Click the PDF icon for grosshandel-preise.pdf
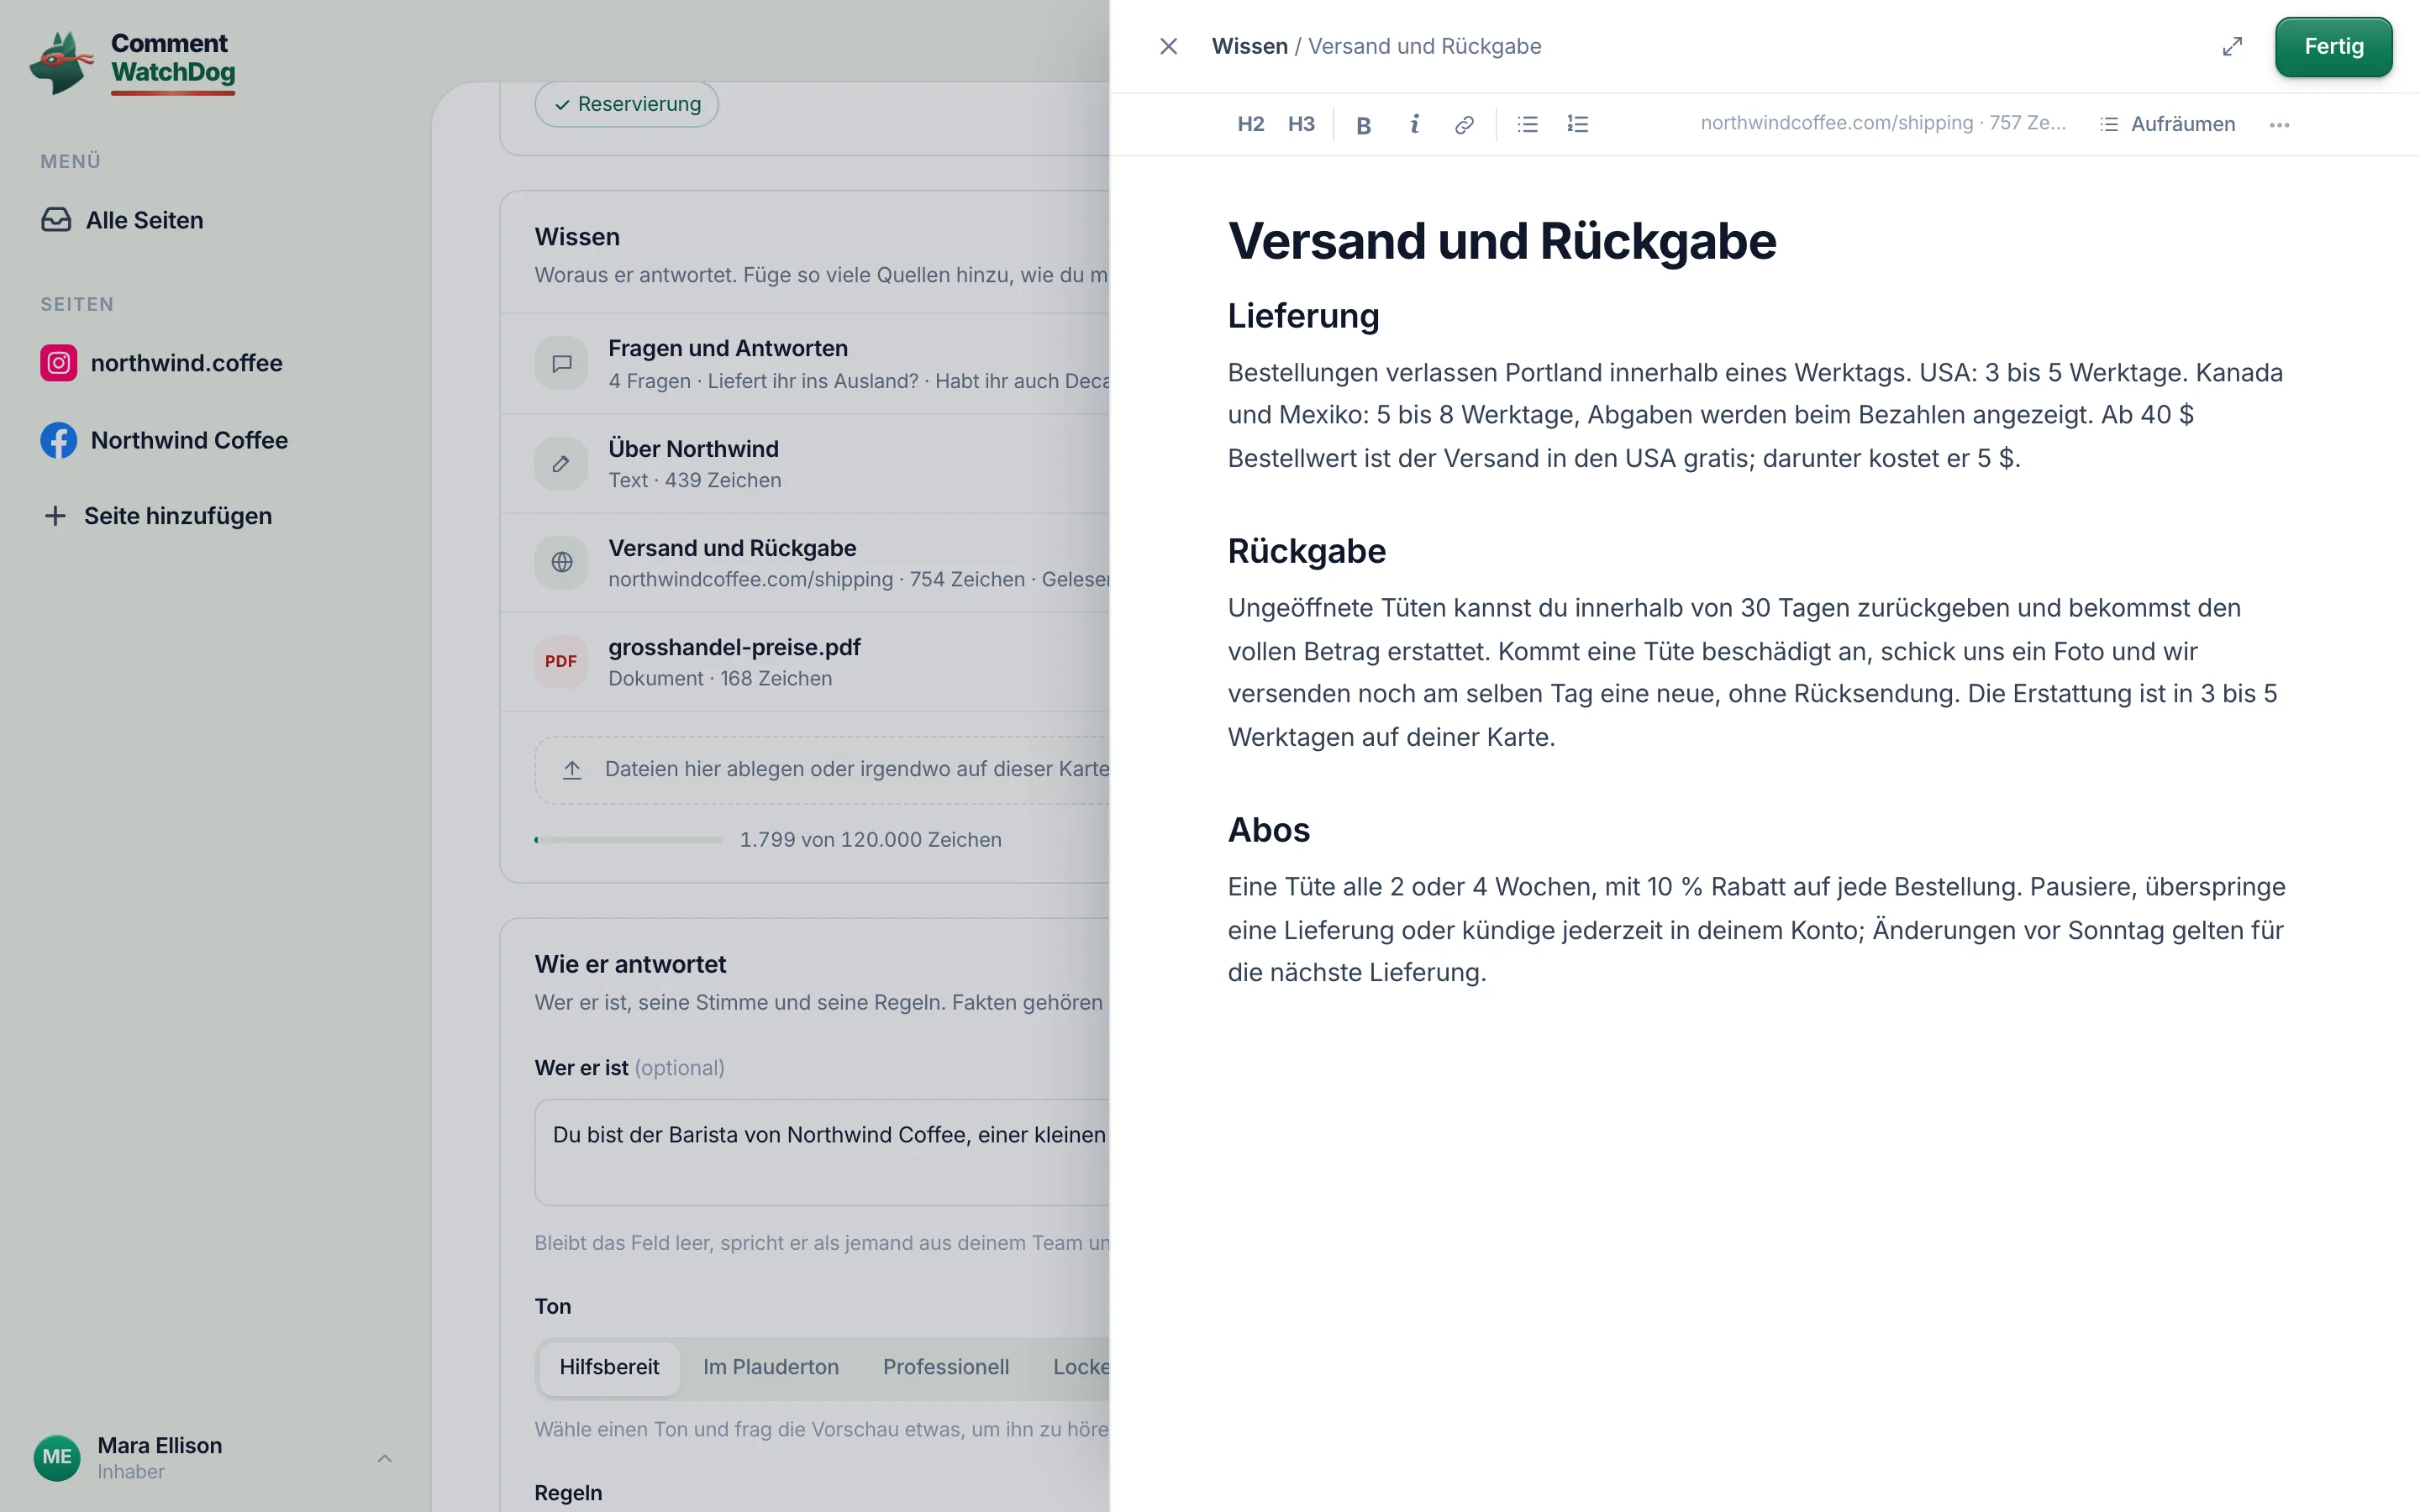The height and width of the screenshot is (1512, 2420). 561,662
